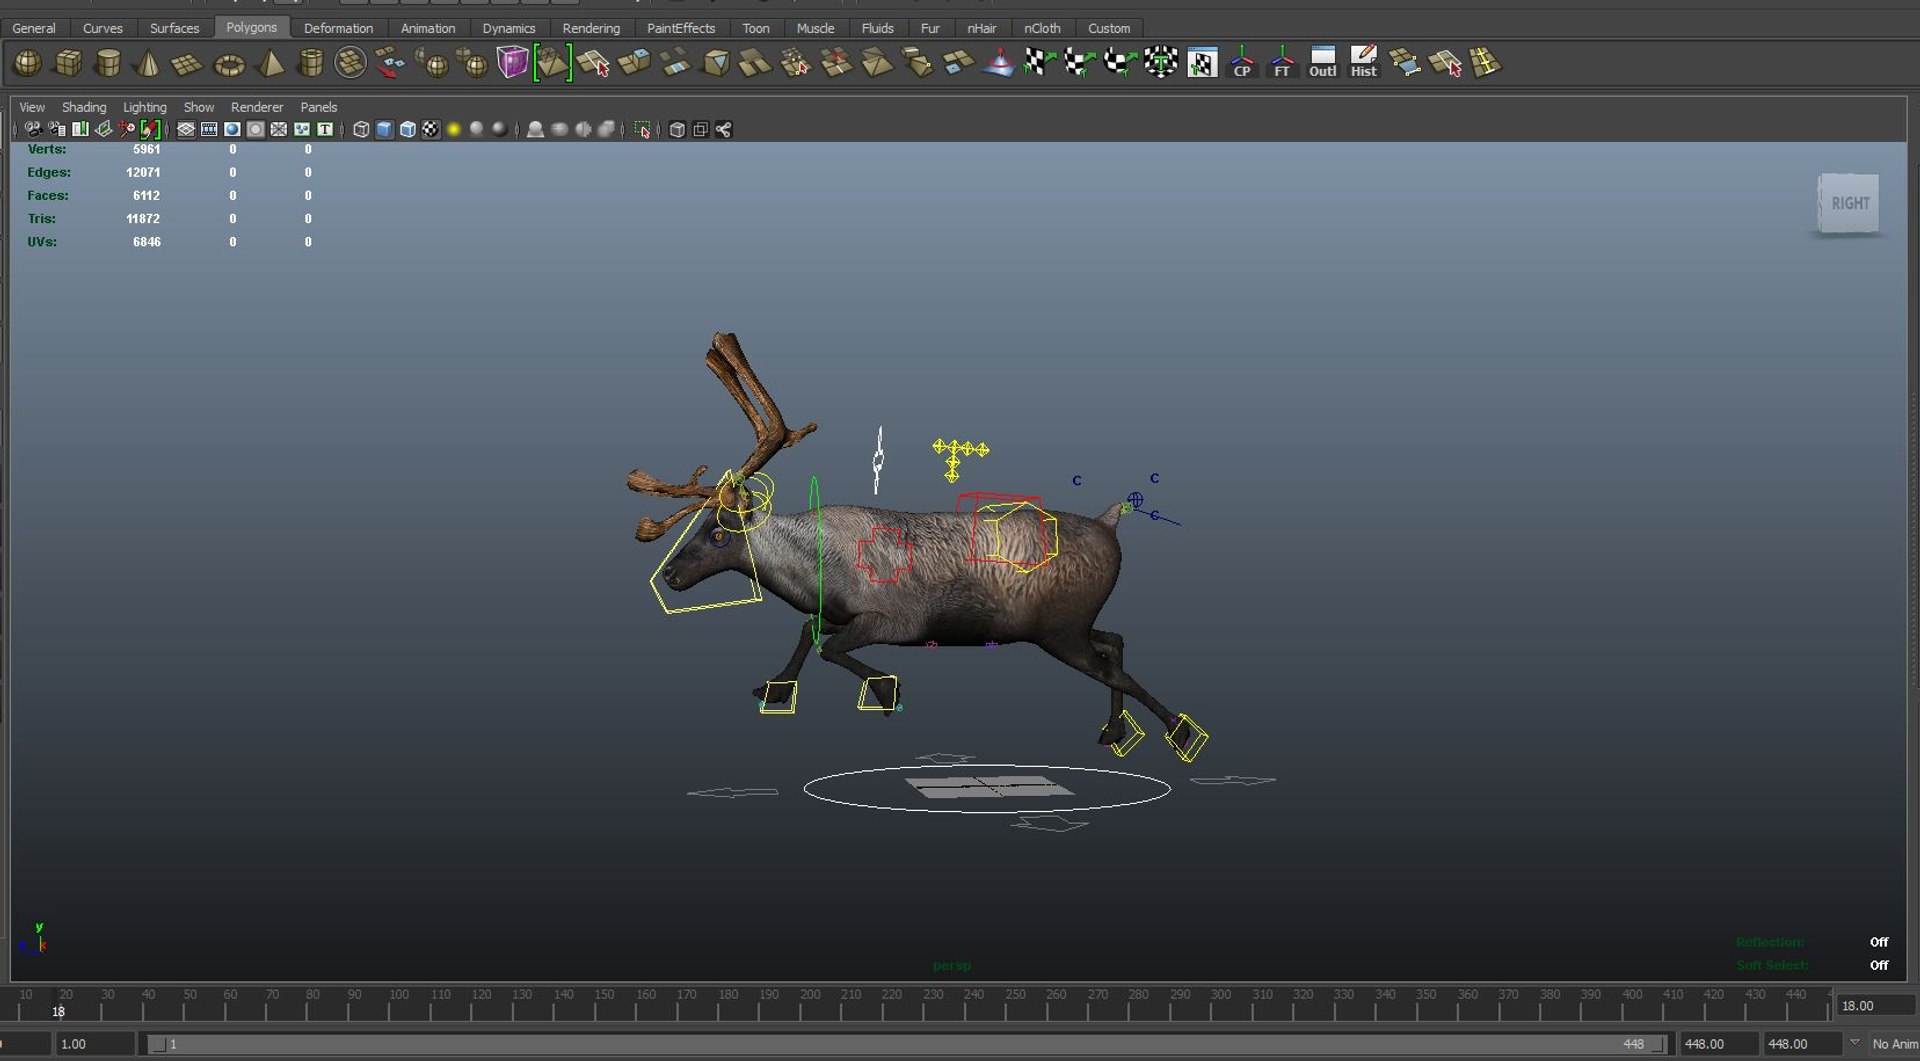
Task: Open the Outliner via Outl shelf button
Action: pyautogui.click(x=1322, y=63)
